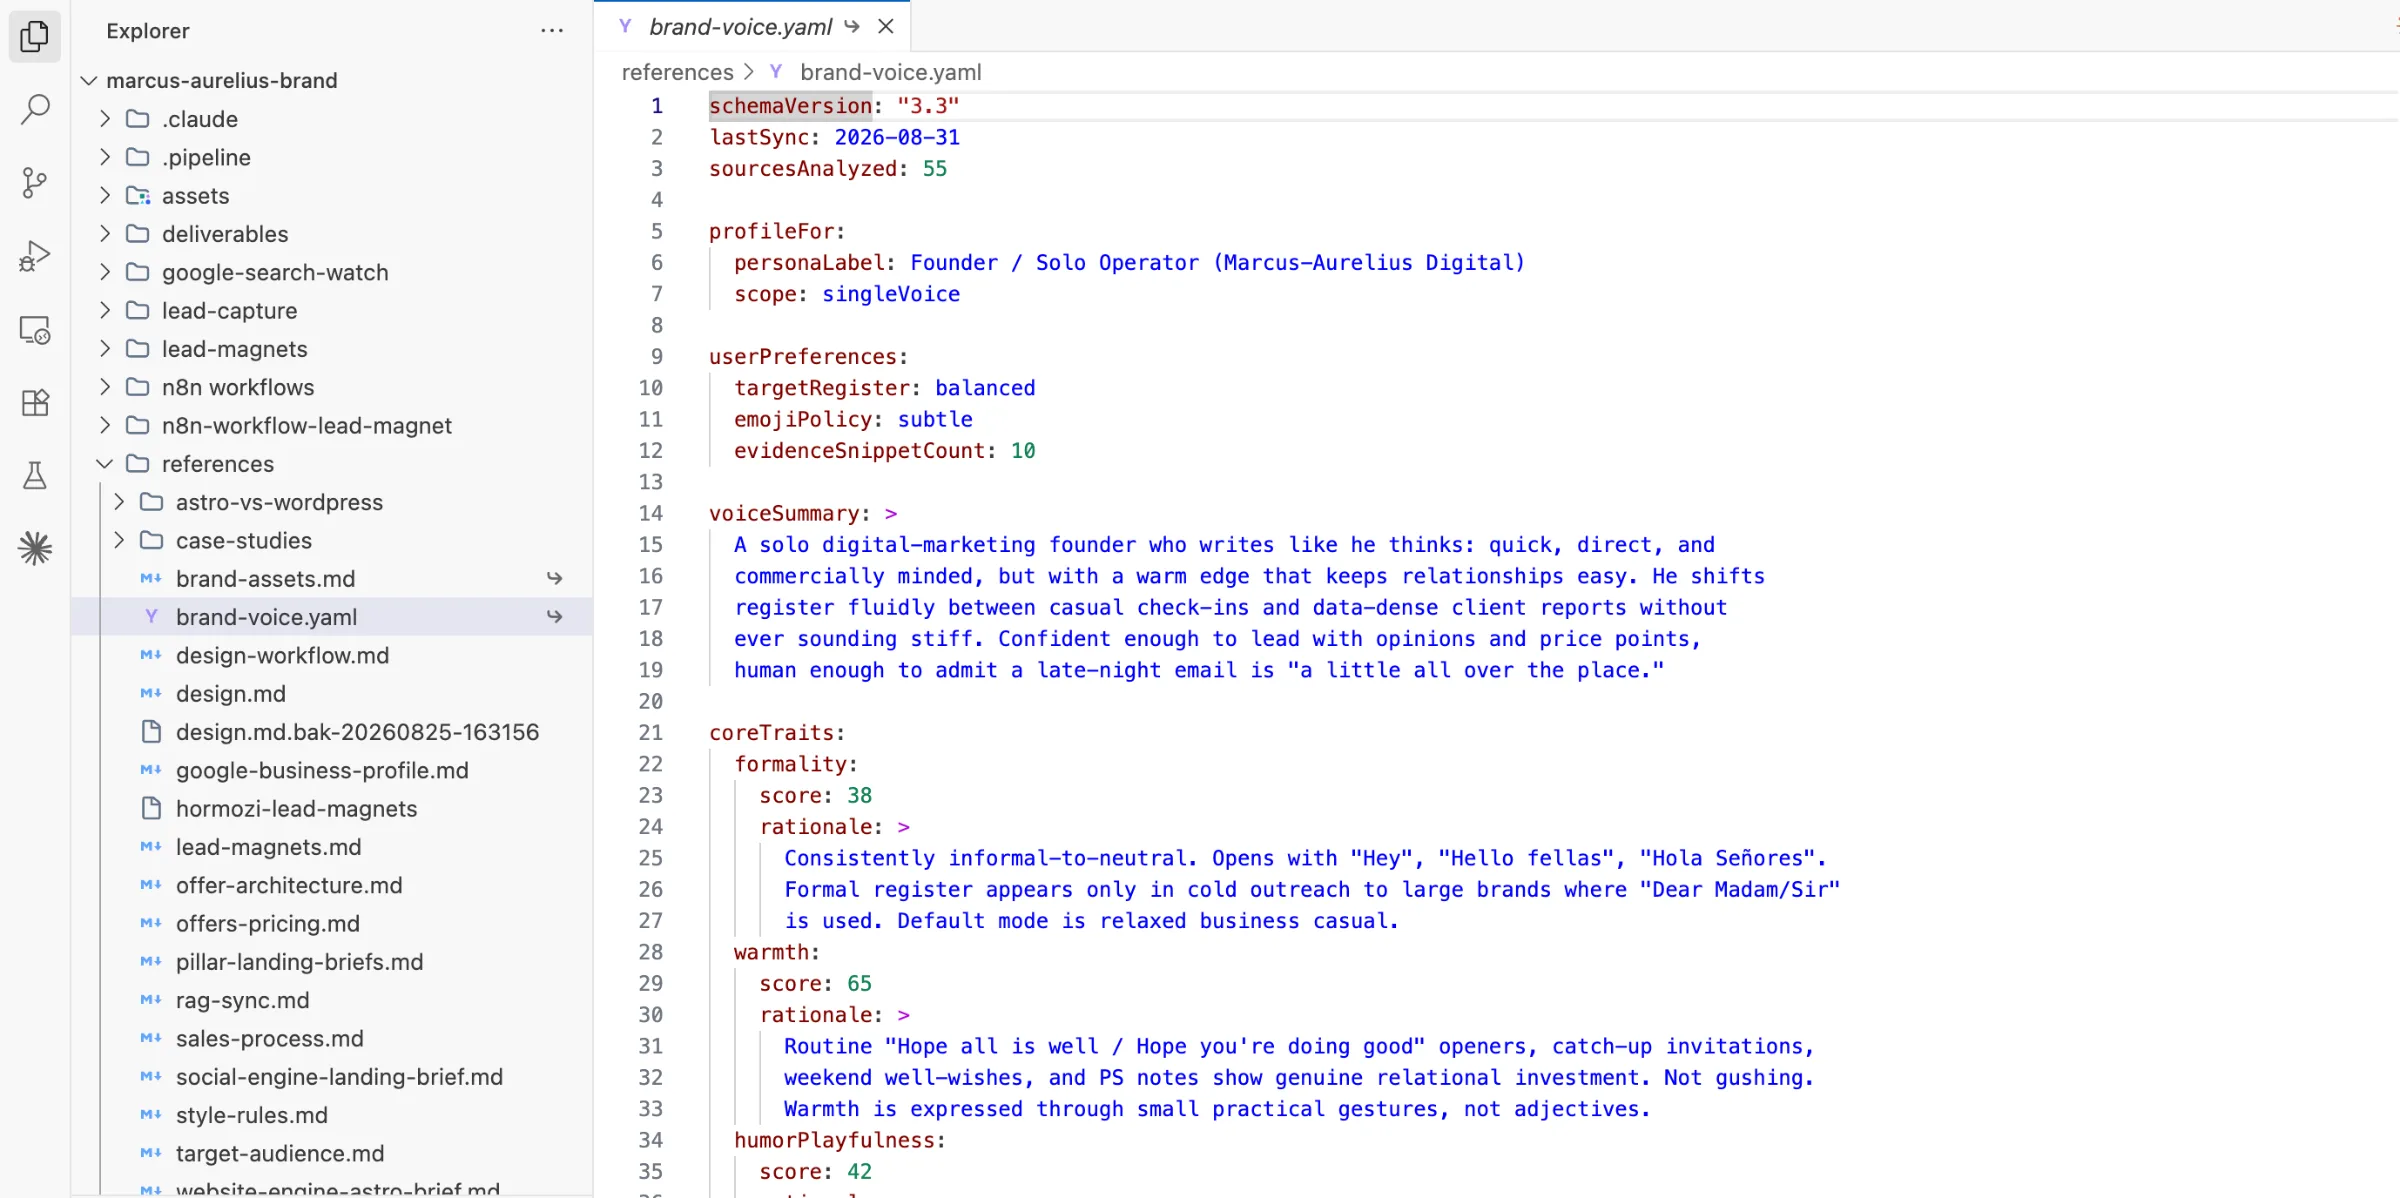
Task: Expand the .pipeline folder
Action: (x=105, y=157)
